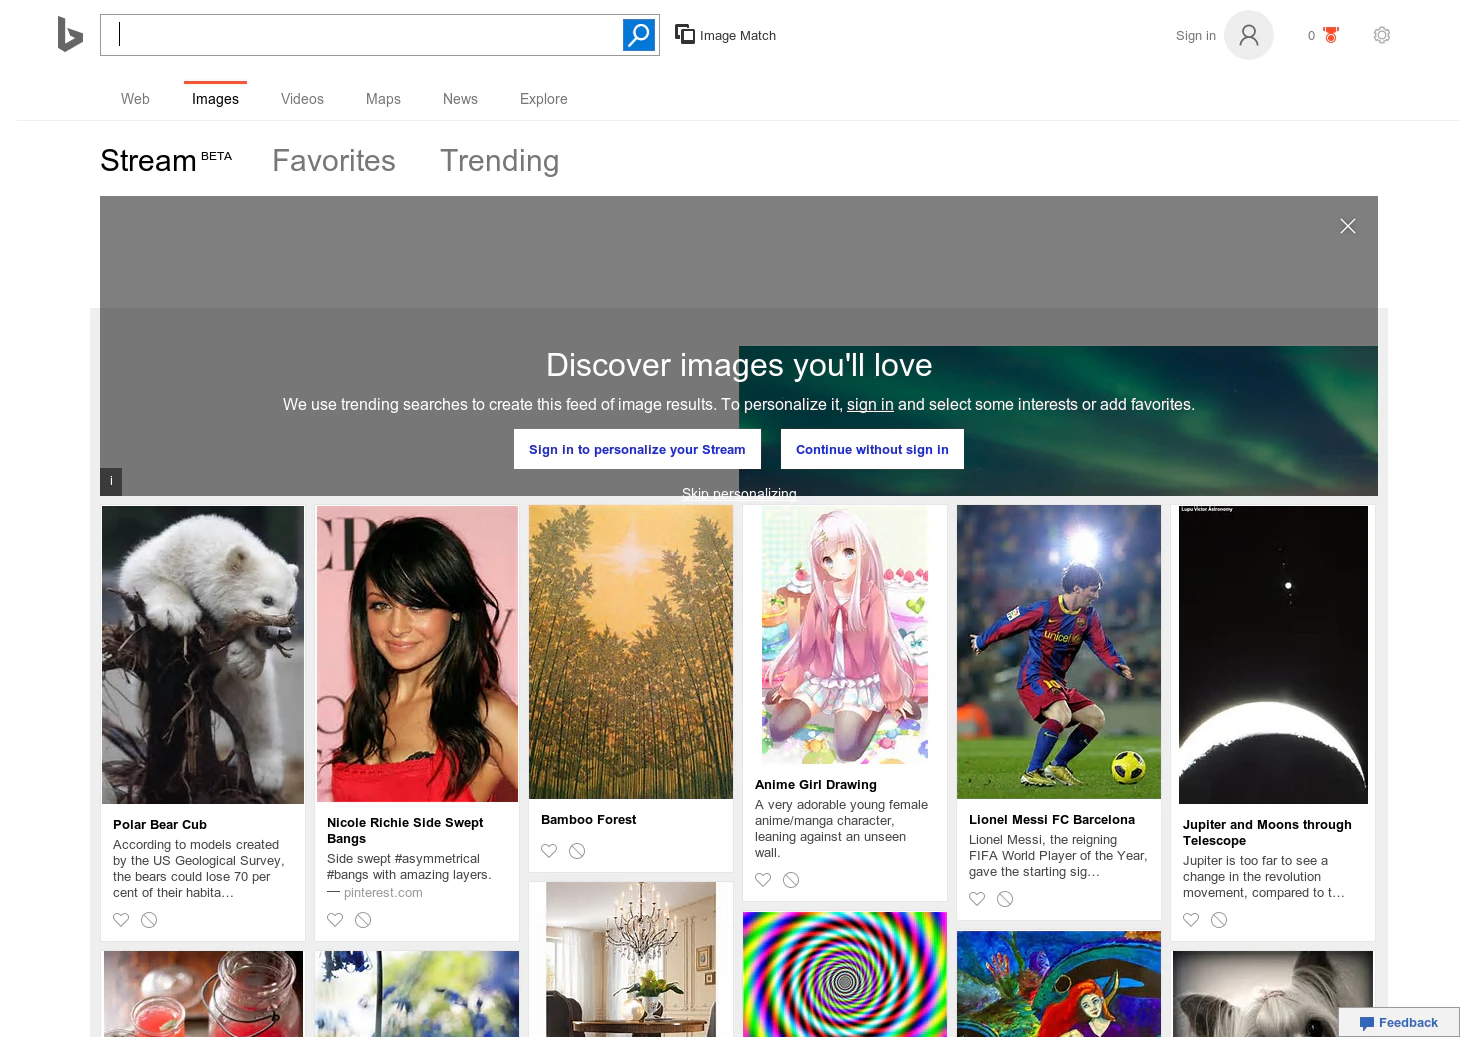This screenshot has height=1037, width=1480.
Task: Open the Anime Girl Drawing thumbnail
Action: pos(845,635)
